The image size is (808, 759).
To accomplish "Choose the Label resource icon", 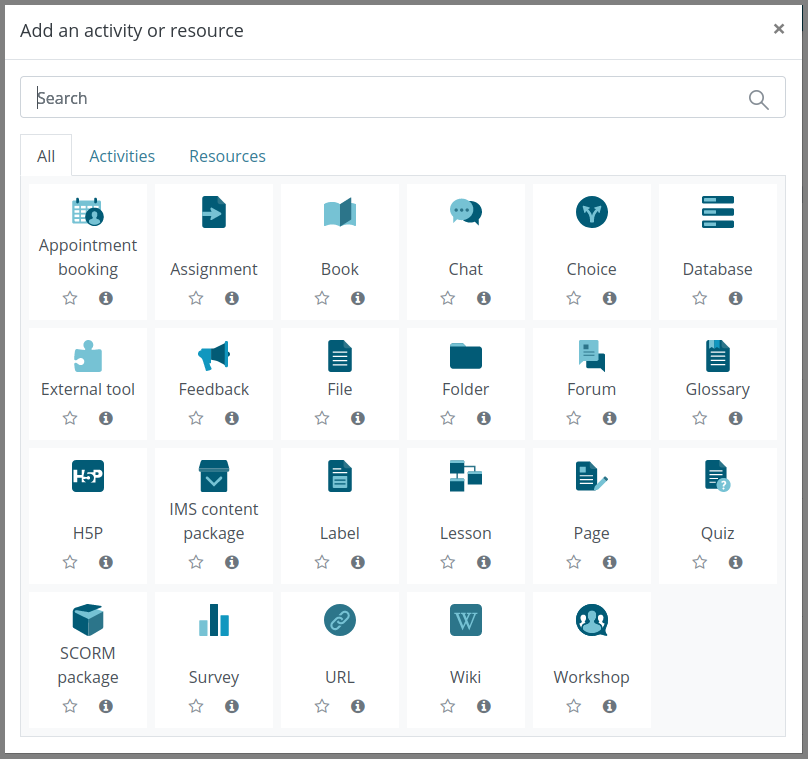I will [x=340, y=476].
